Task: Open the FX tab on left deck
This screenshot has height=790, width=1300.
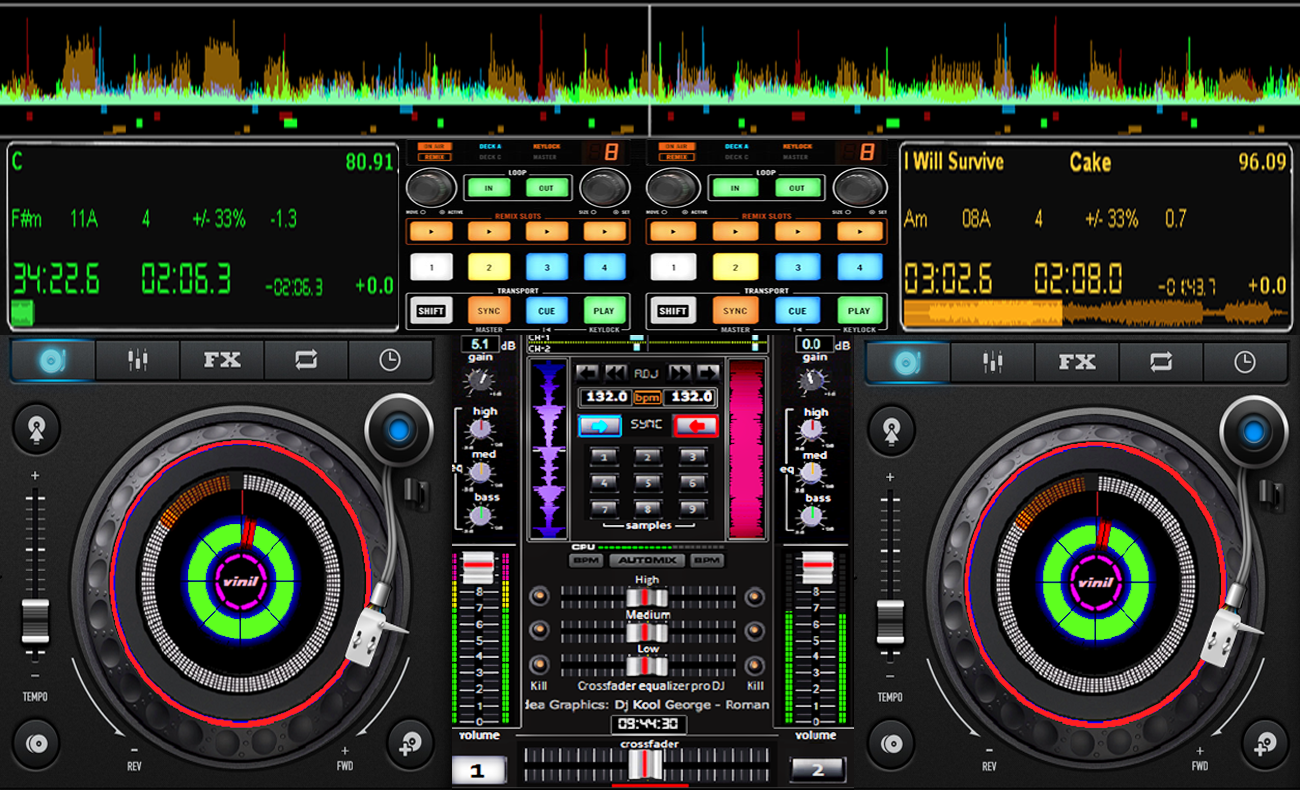Action: point(222,361)
